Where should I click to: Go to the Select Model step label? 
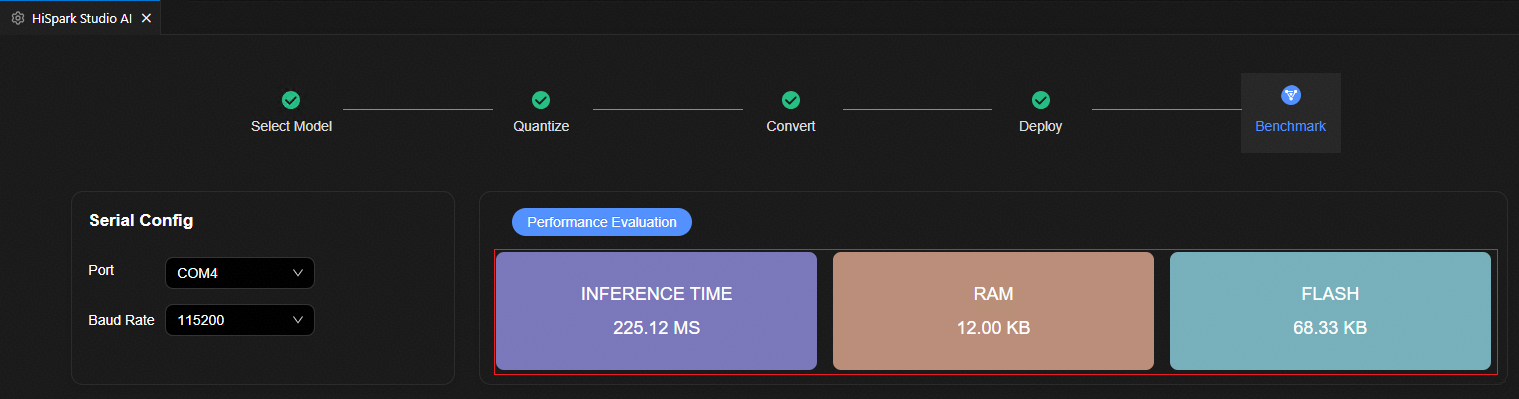click(x=291, y=126)
